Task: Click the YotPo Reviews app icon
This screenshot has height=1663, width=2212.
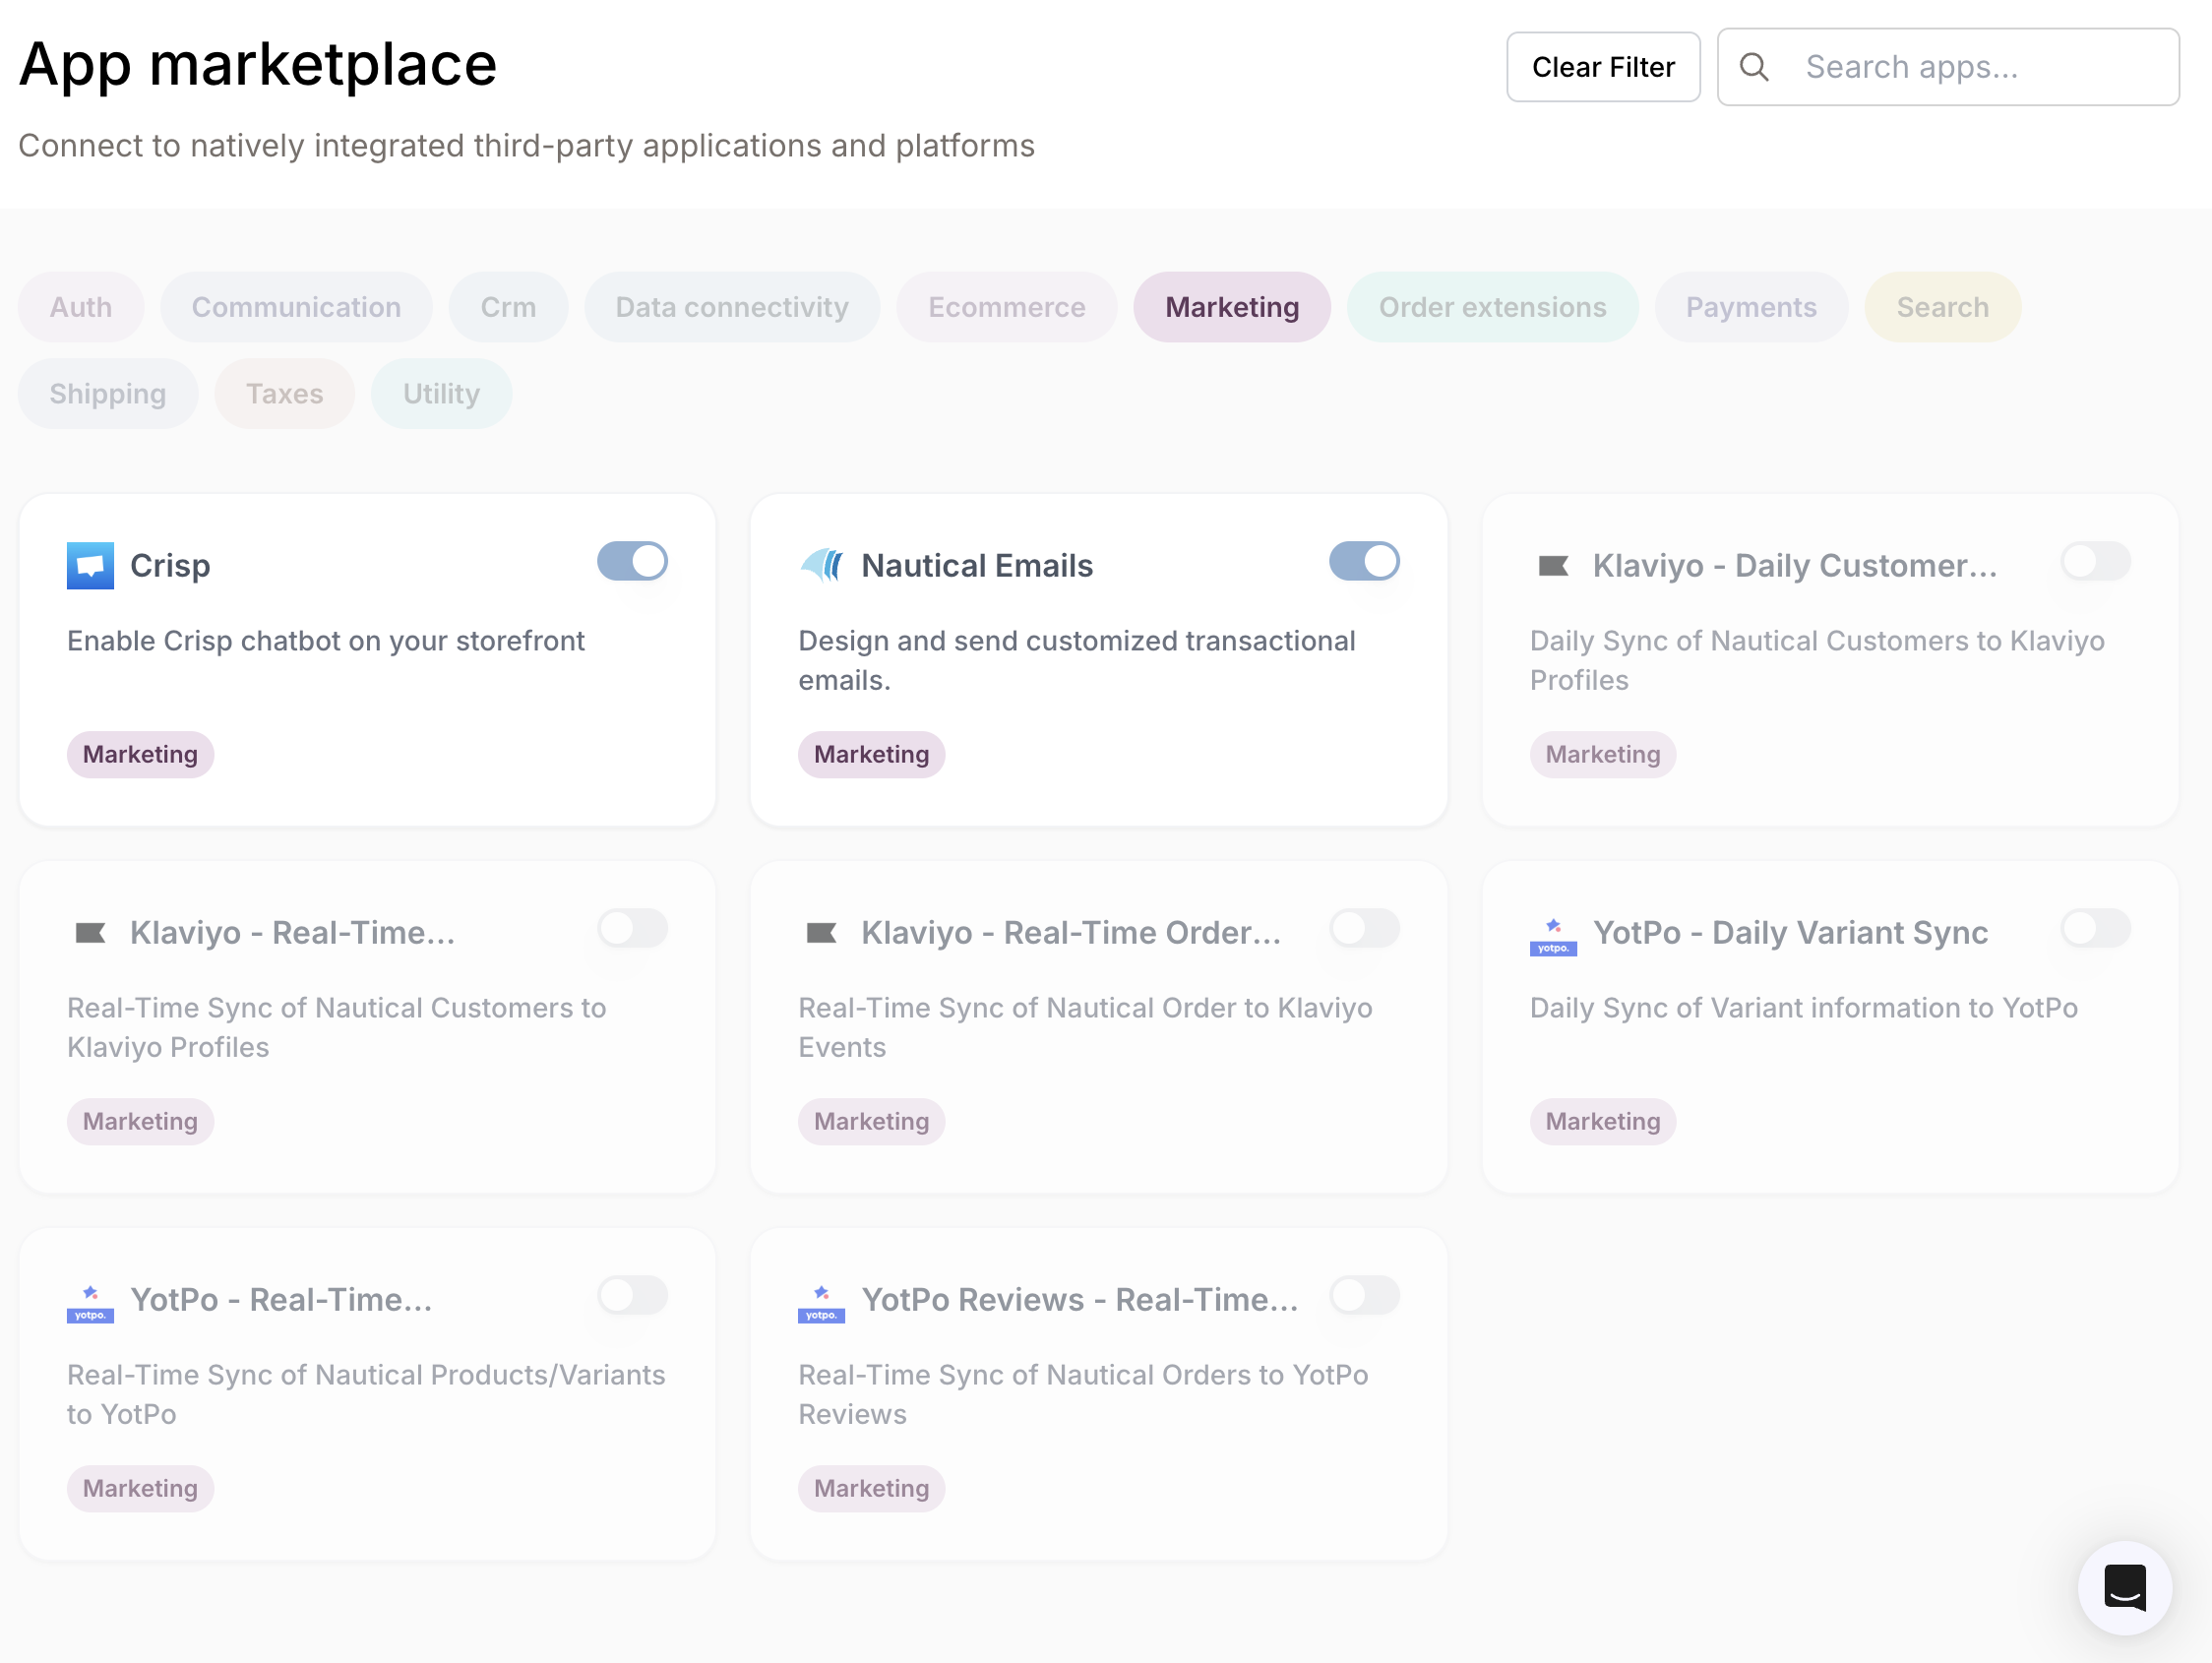Action: coord(822,1303)
